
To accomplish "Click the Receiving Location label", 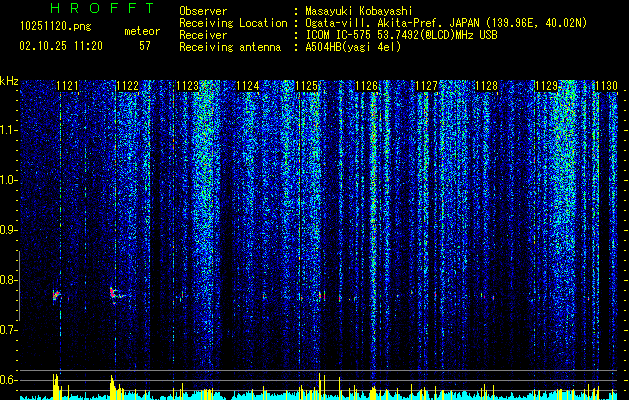I will click(x=233, y=23).
